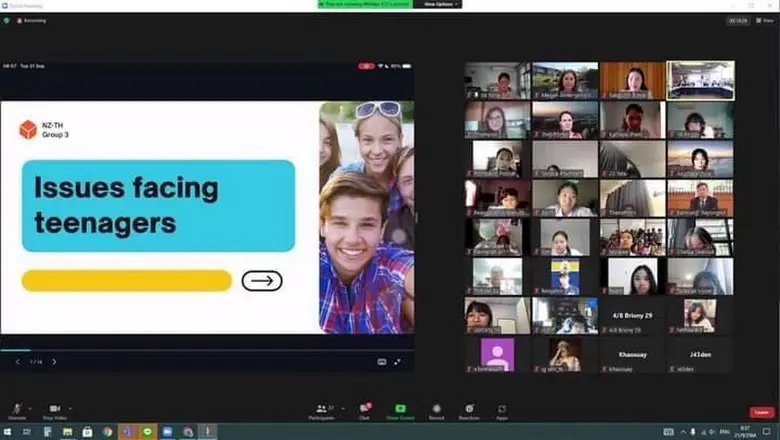Go to next slide with right chevron
Screen dimensions: 780x440
(54, 361)
